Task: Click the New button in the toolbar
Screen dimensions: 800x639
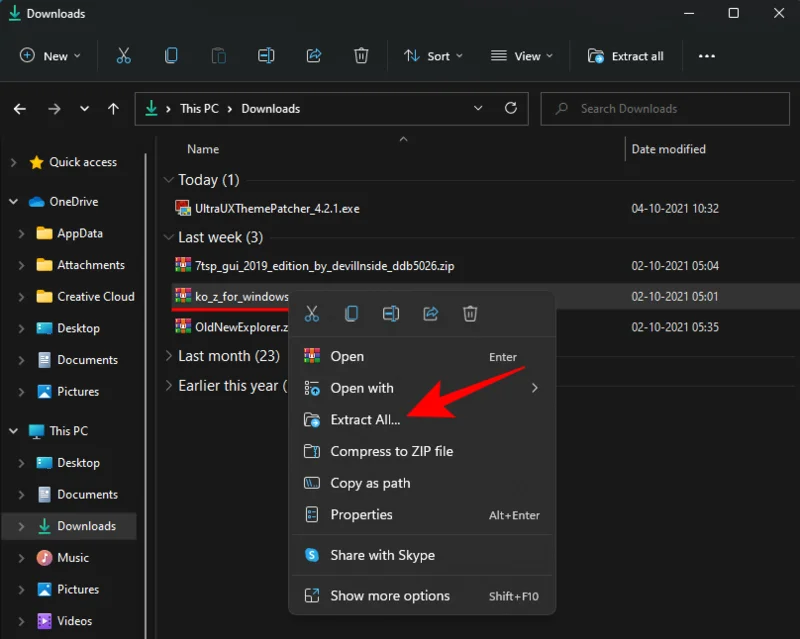Action: tap(50, 56)
